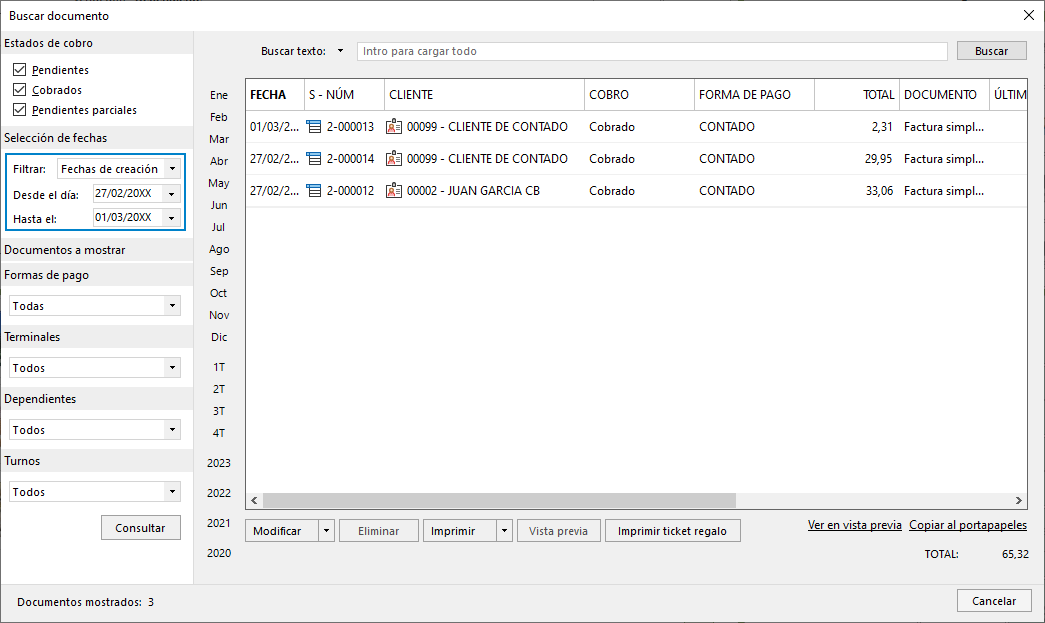This screenshot has height=623, width=1045.
Task: Expand the Formas de pago Todas dropdown
Action: click(x=172, y=306)
